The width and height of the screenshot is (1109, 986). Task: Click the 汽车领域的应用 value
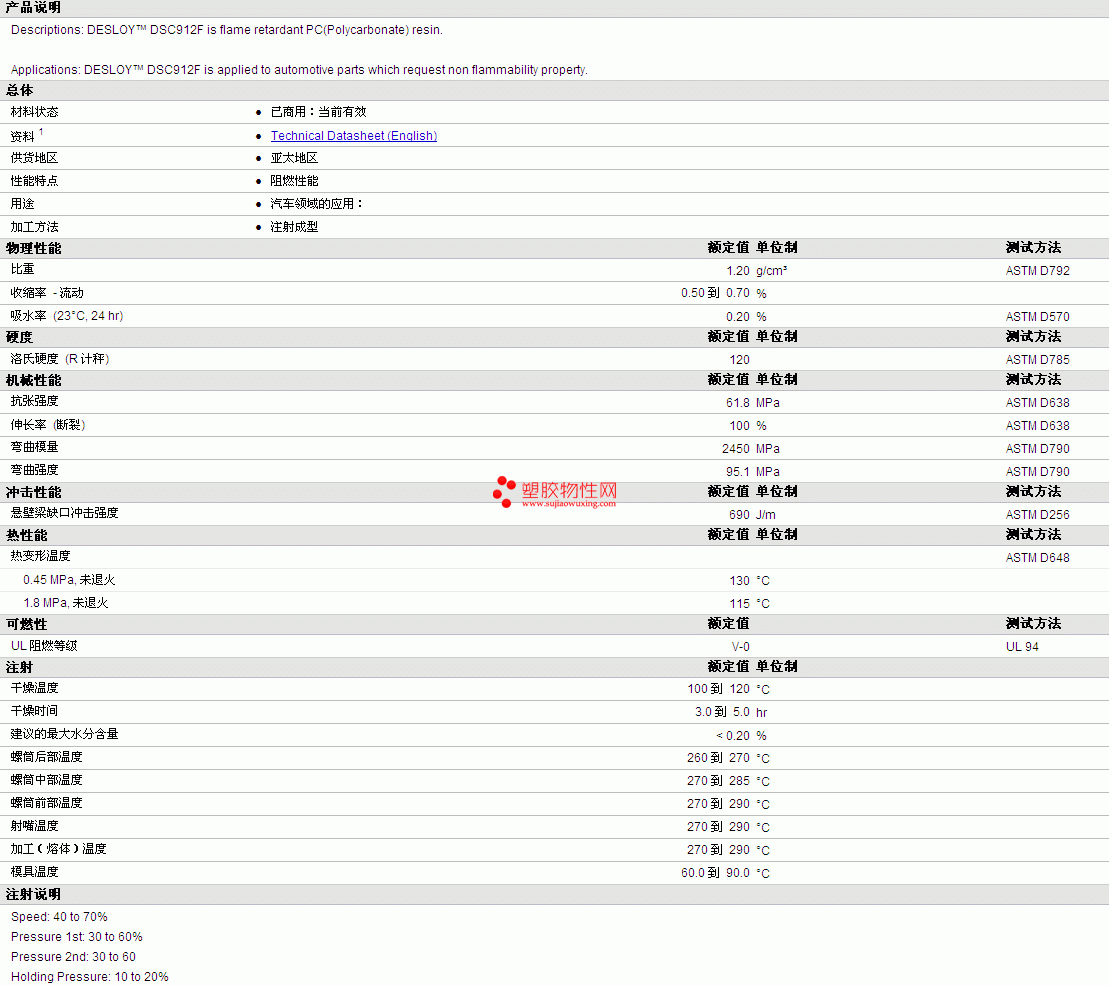tap(316, 204)
